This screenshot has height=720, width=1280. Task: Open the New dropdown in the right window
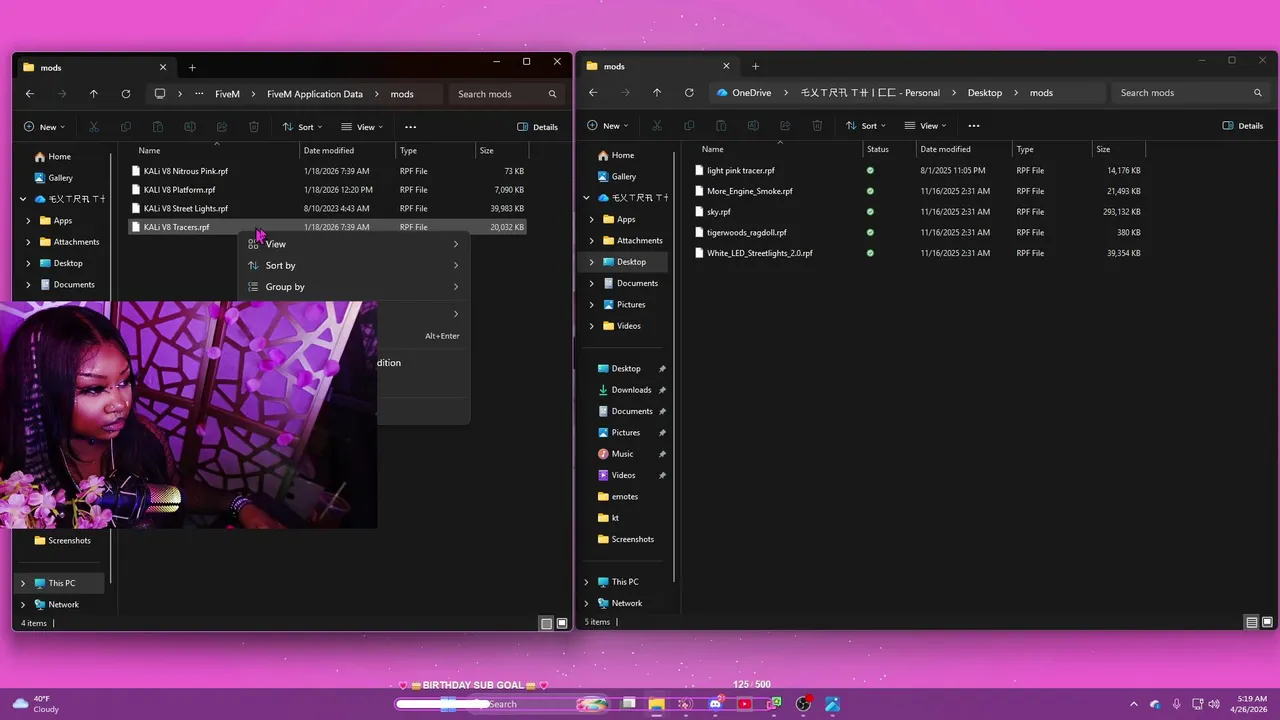point(607,126)
